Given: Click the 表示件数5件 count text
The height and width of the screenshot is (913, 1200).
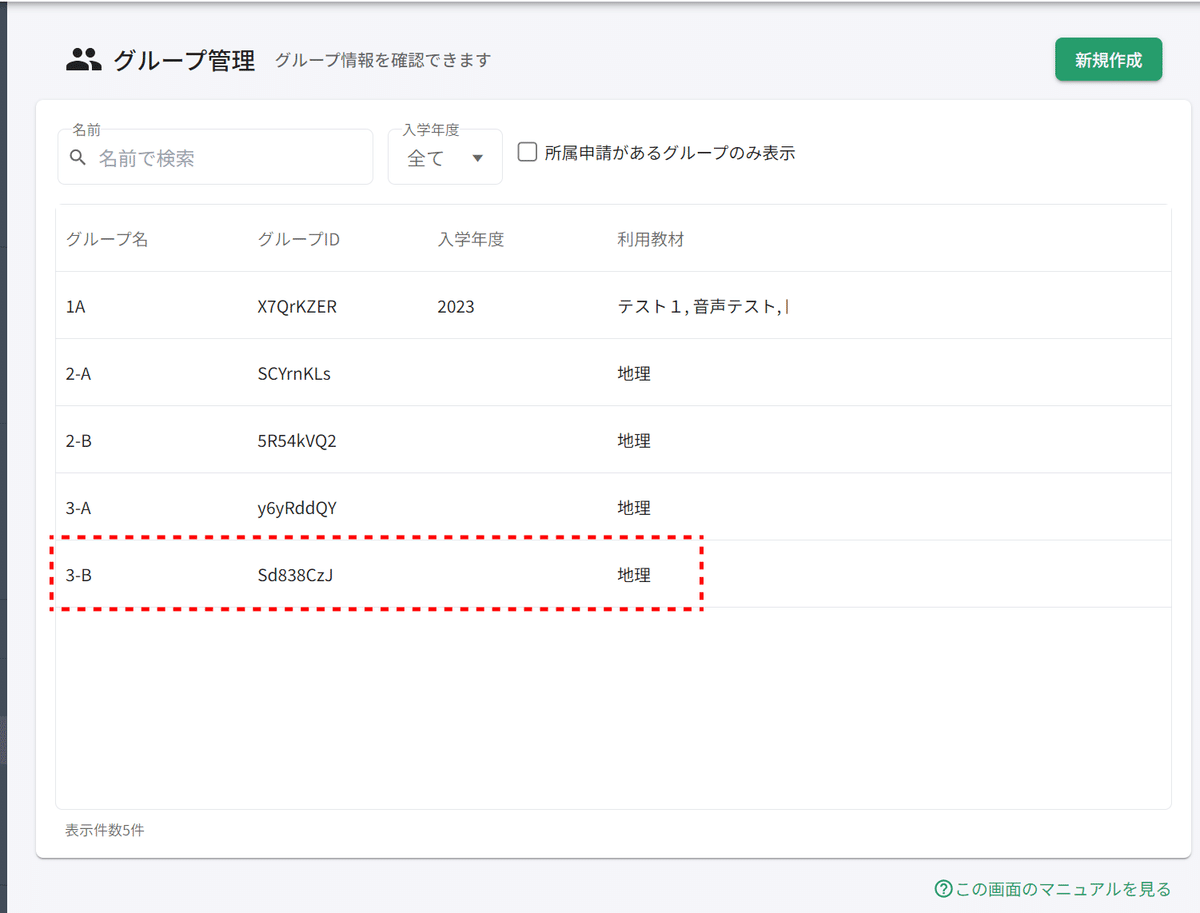Looking at the screenshot, I should pyautogui.click(x=105, y=830).
